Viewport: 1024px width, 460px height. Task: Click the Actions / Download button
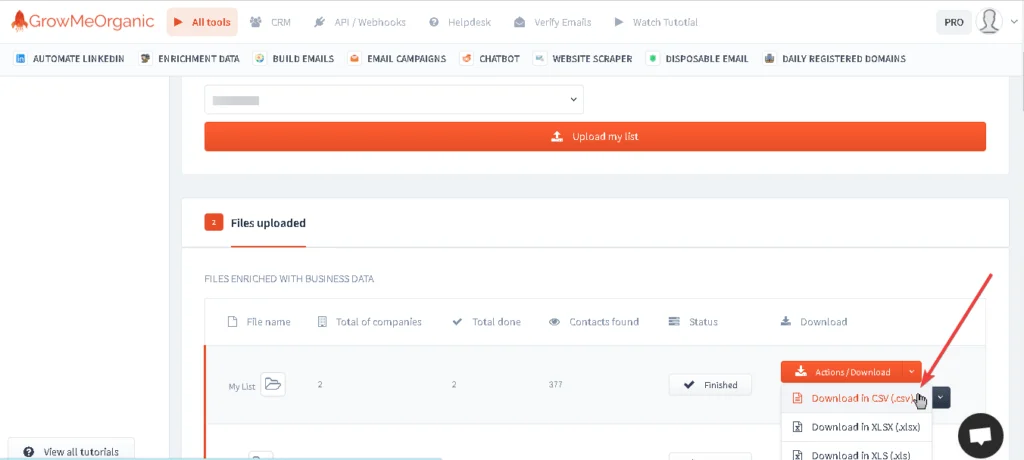[x=842, y=372]
